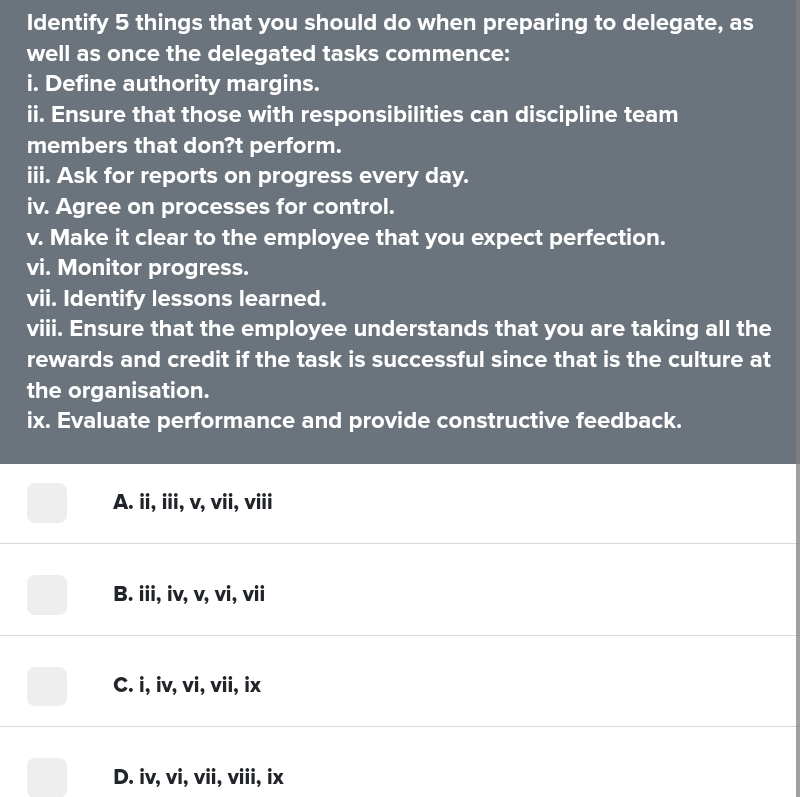The image size is (800, 797).
Task: Click the question prompt text
Action: pos(390,38)
